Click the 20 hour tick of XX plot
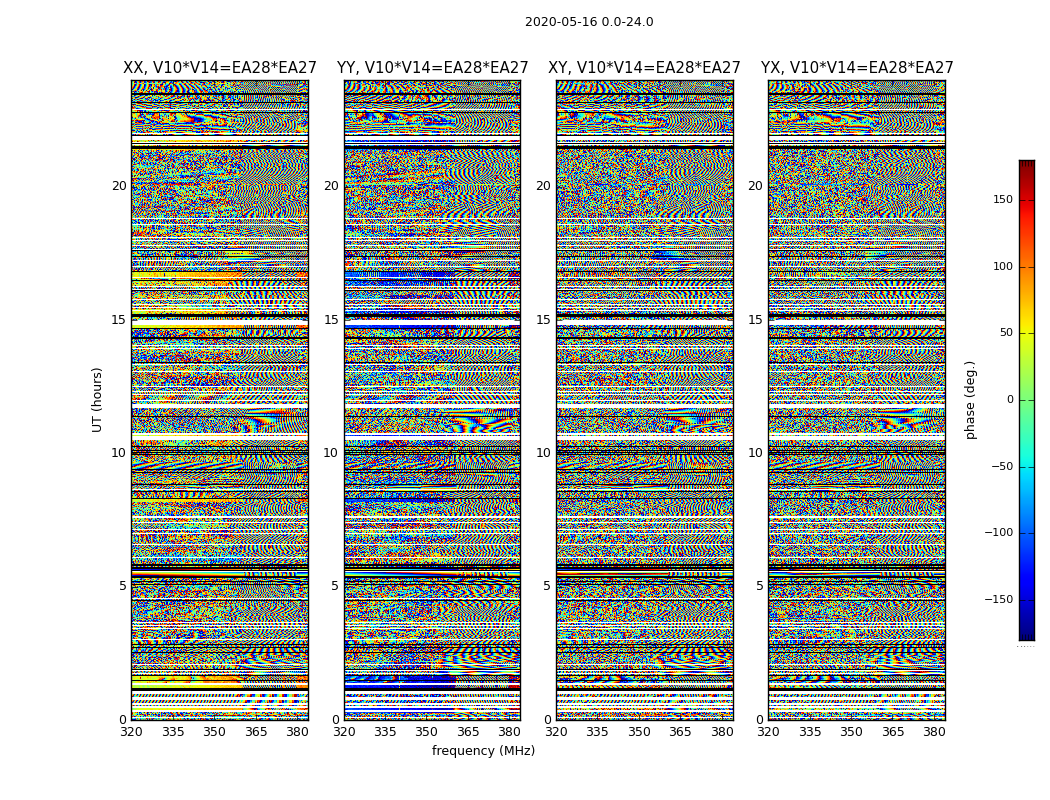Viewport: 1050px width, 800px height. tap(119, 186)
